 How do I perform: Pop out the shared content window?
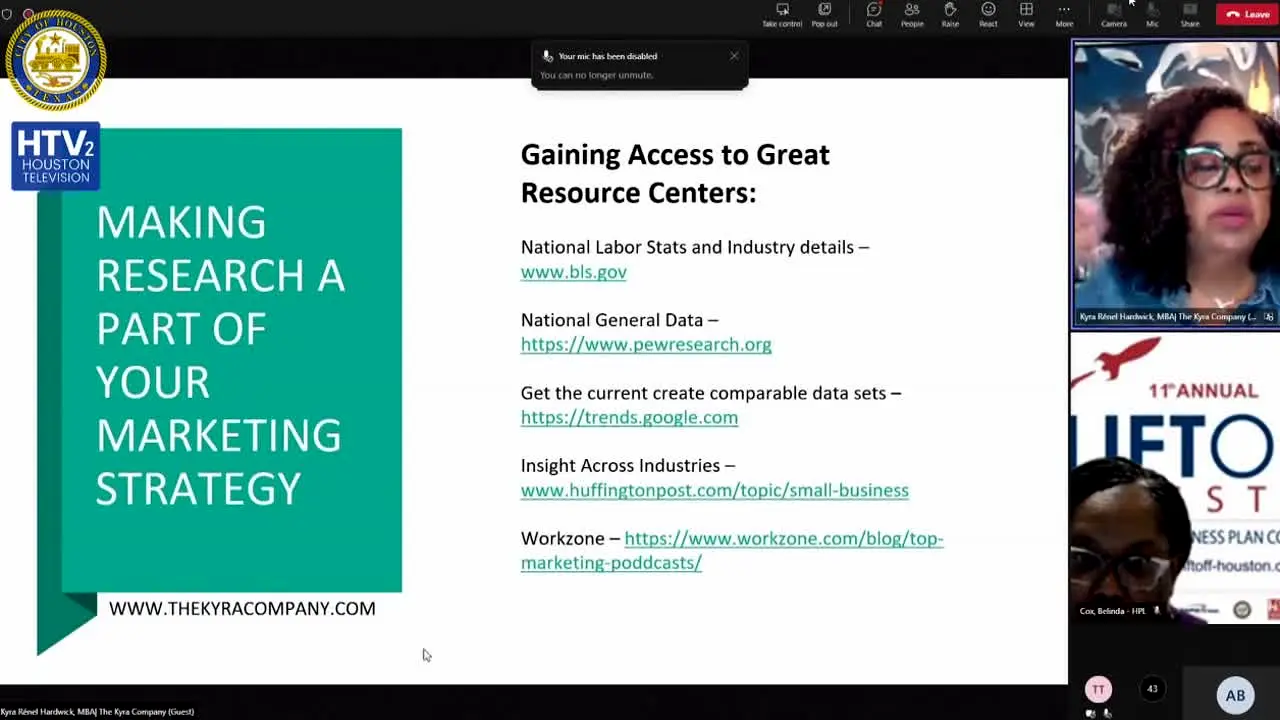[825, 15]
